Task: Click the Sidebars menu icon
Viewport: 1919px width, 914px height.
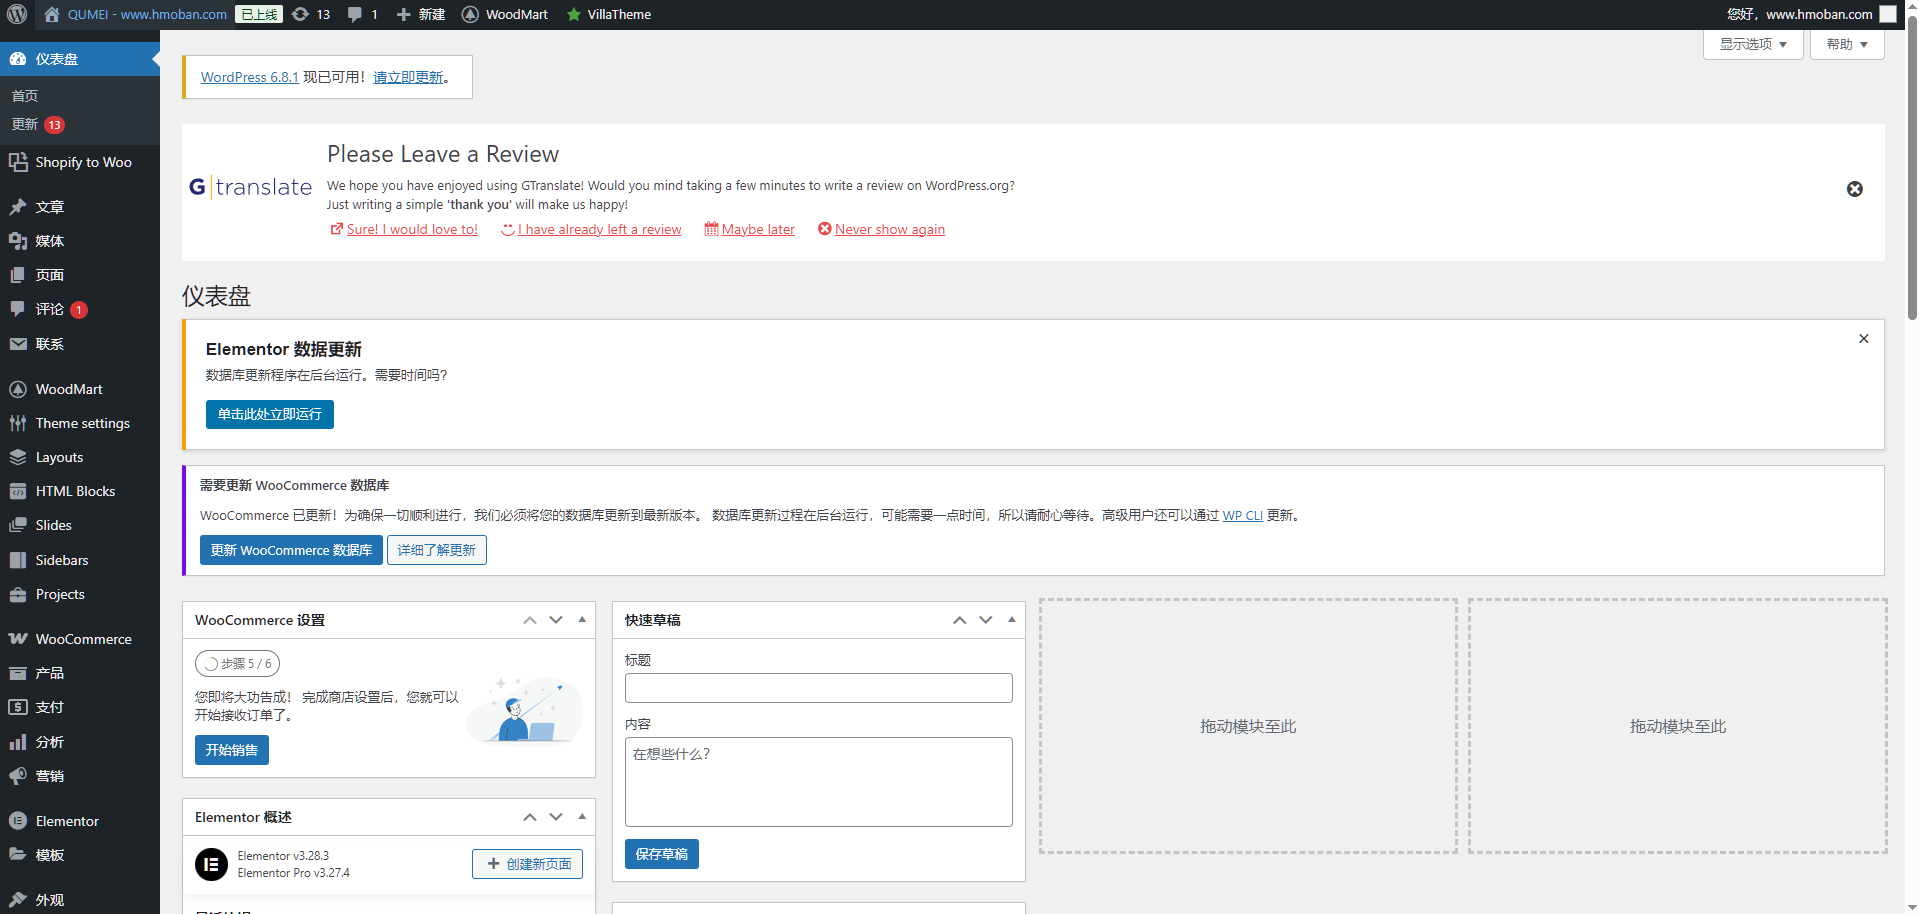Action: click(x=18, y=560)
